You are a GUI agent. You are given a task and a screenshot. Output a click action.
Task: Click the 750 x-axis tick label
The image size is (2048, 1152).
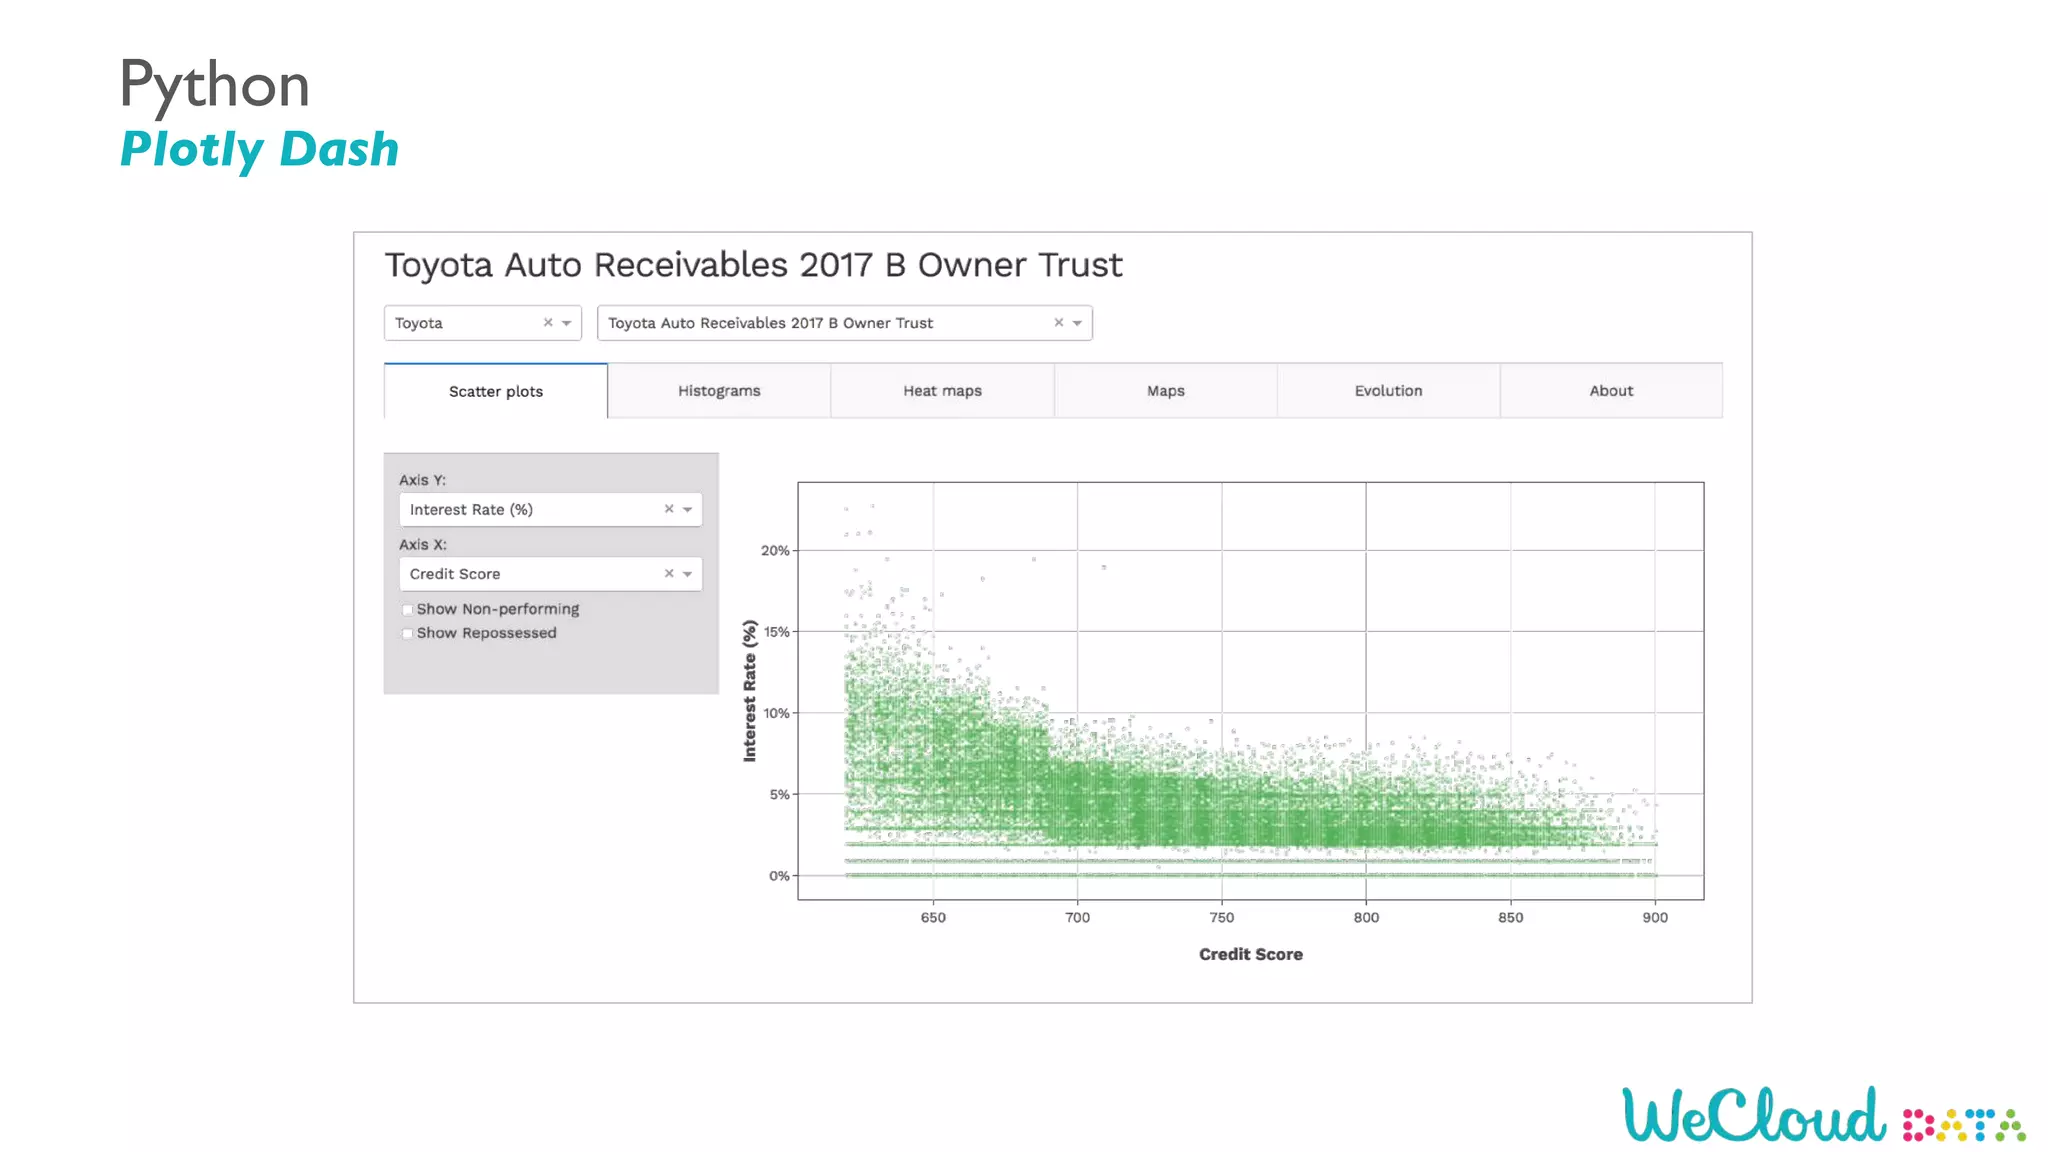coord(1221,917)
